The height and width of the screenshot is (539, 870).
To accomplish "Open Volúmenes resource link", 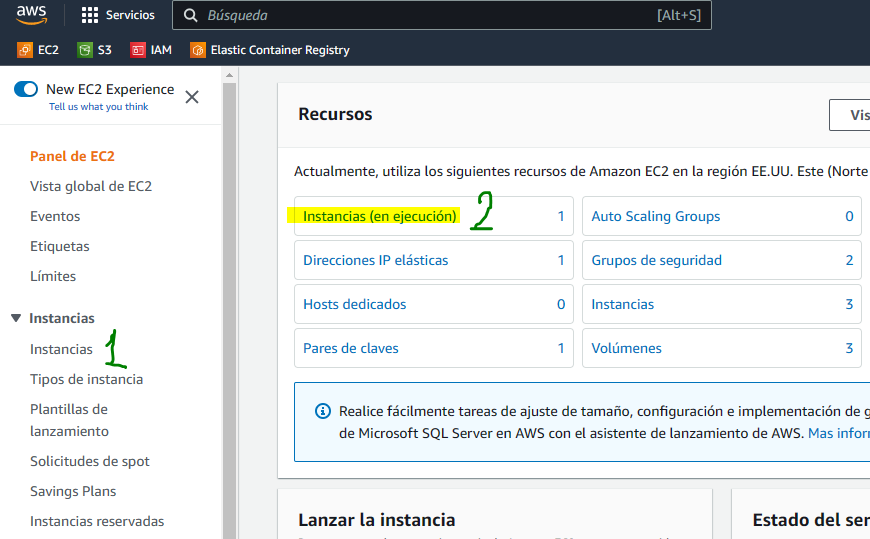I will click(626, 348).
